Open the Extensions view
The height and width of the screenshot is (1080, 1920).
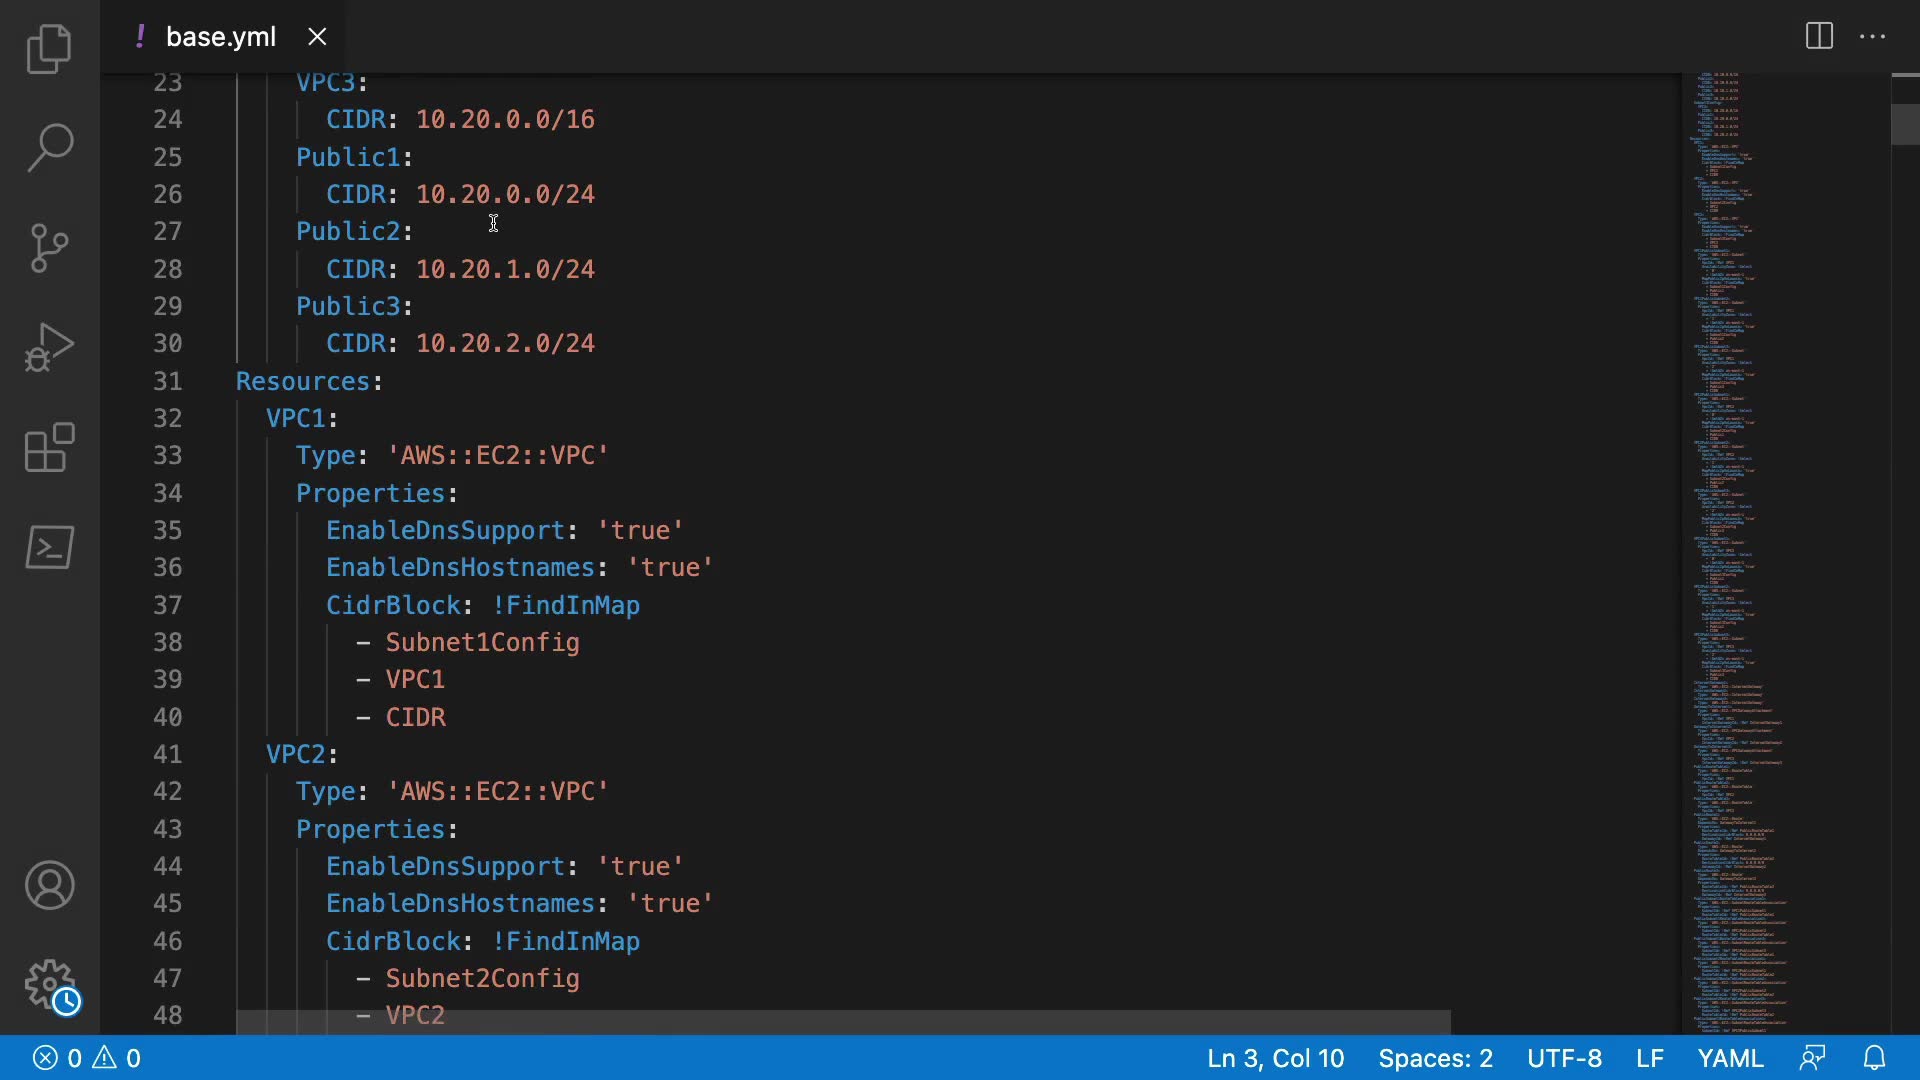pyautogui.click(x=49, y=447)
